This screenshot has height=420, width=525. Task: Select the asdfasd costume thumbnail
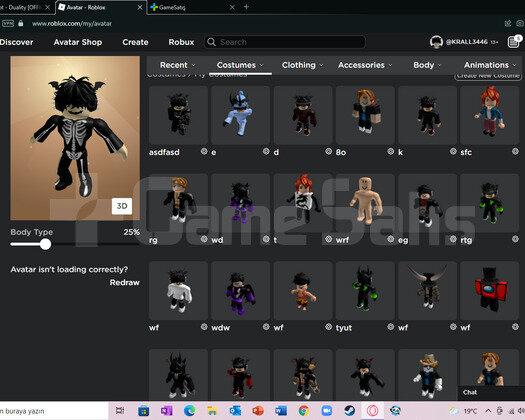(178, 115)
